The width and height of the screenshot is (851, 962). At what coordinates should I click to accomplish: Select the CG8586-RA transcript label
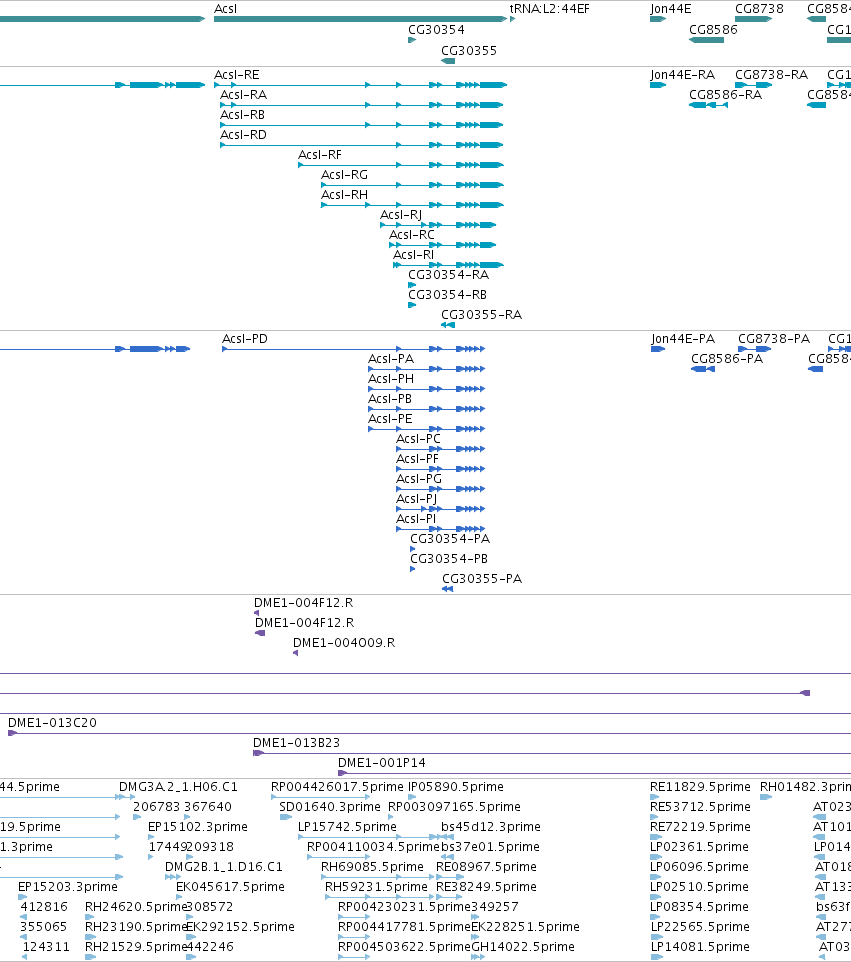(x=725, y=95)
